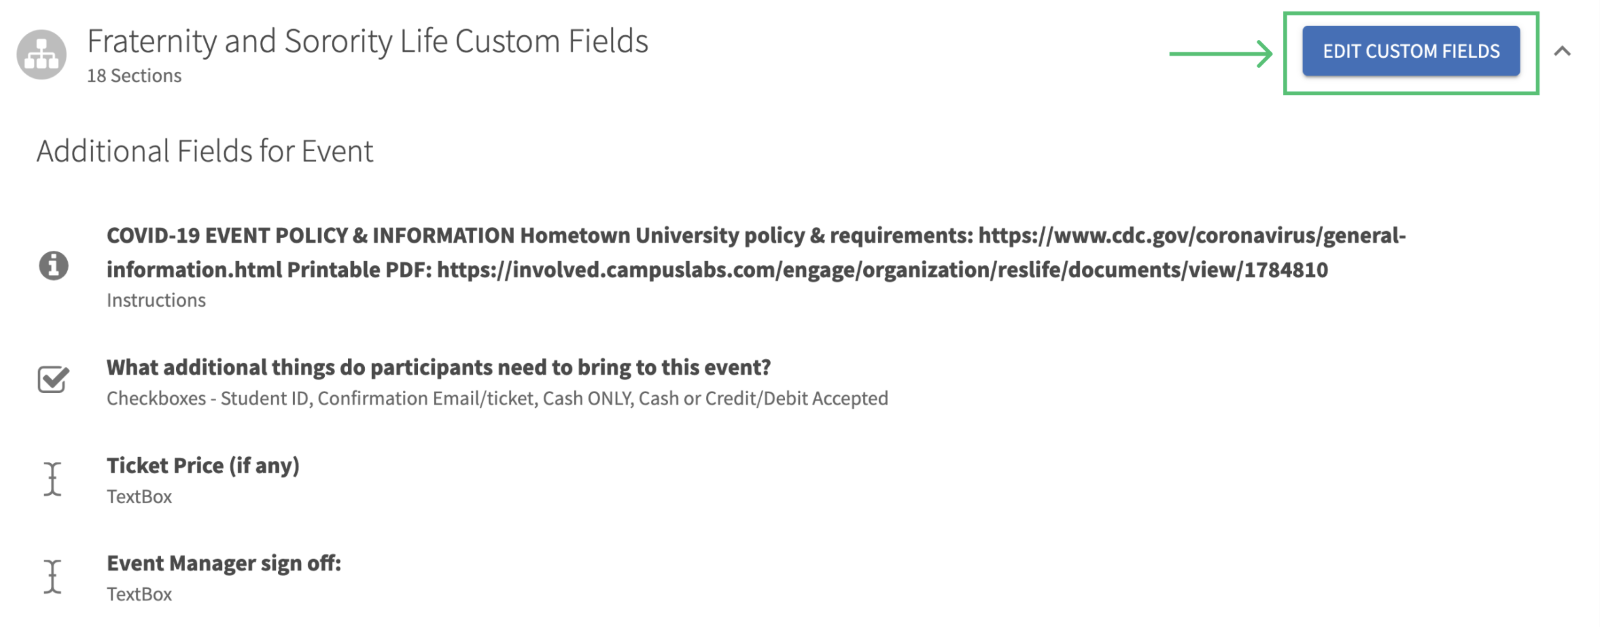Image resolution: width=1600 pixels, height=627 pixels.
Task: Click the text cursor icon beside Ticket Price
Action: (53, 479)
